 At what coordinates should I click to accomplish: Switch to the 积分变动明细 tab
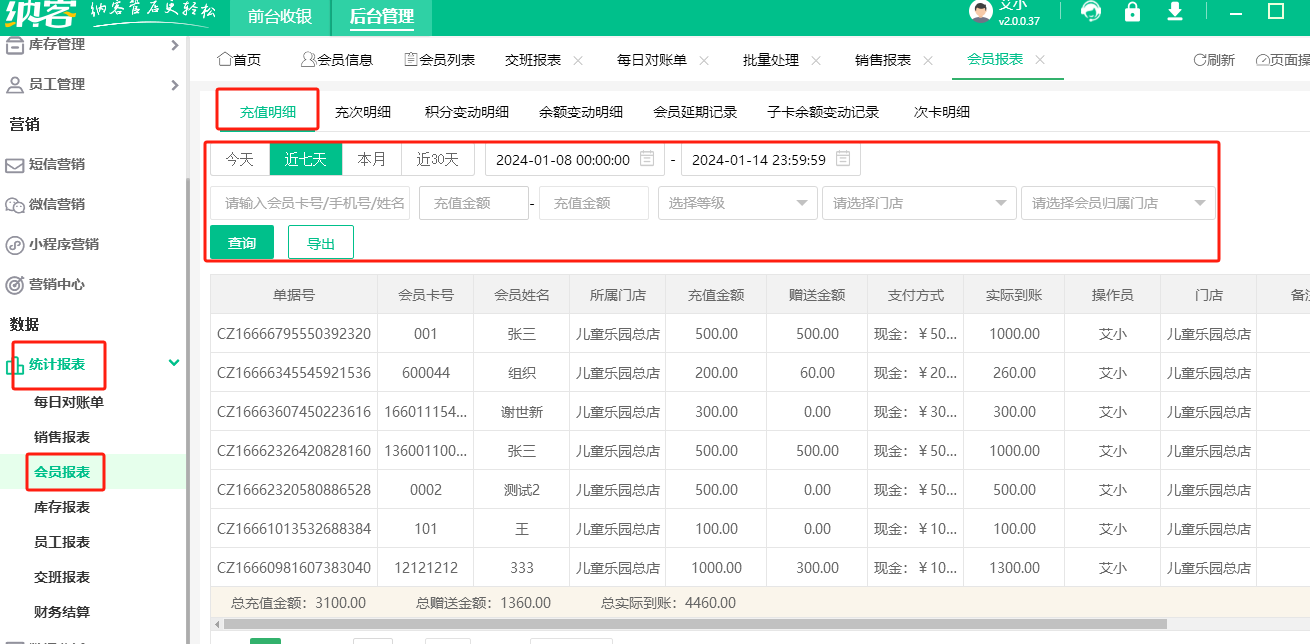point(466,112)
